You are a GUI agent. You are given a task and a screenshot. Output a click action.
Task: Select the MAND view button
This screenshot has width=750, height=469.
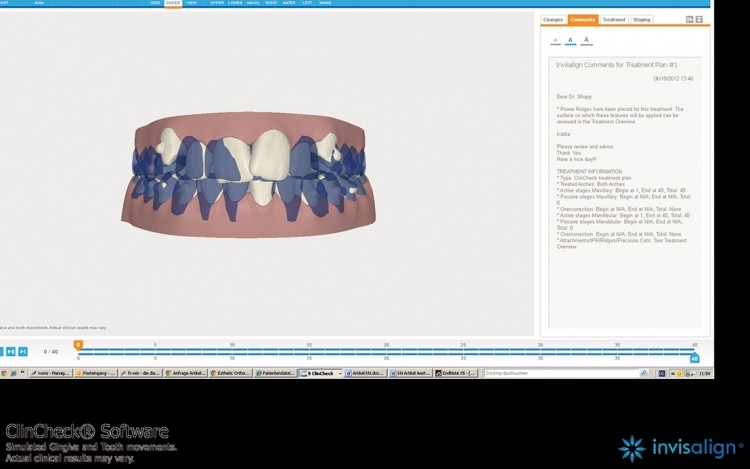pos(325,3)
